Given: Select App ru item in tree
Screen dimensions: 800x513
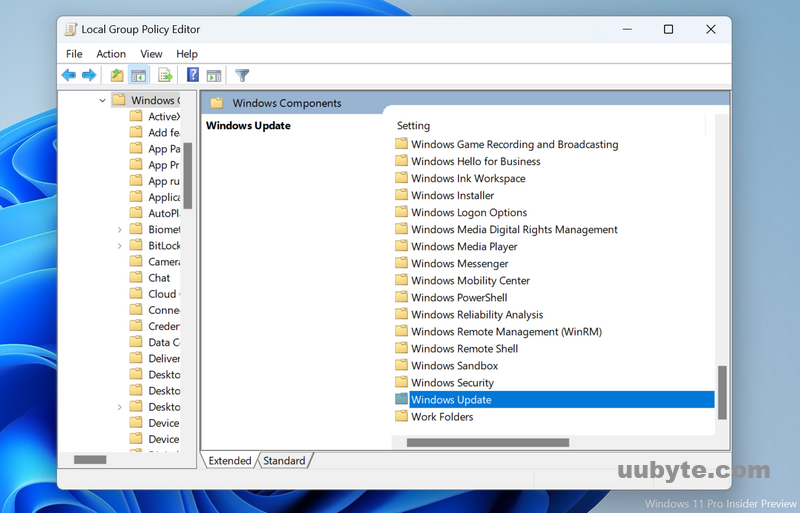Looking at the screenshot, I should 164,181.
